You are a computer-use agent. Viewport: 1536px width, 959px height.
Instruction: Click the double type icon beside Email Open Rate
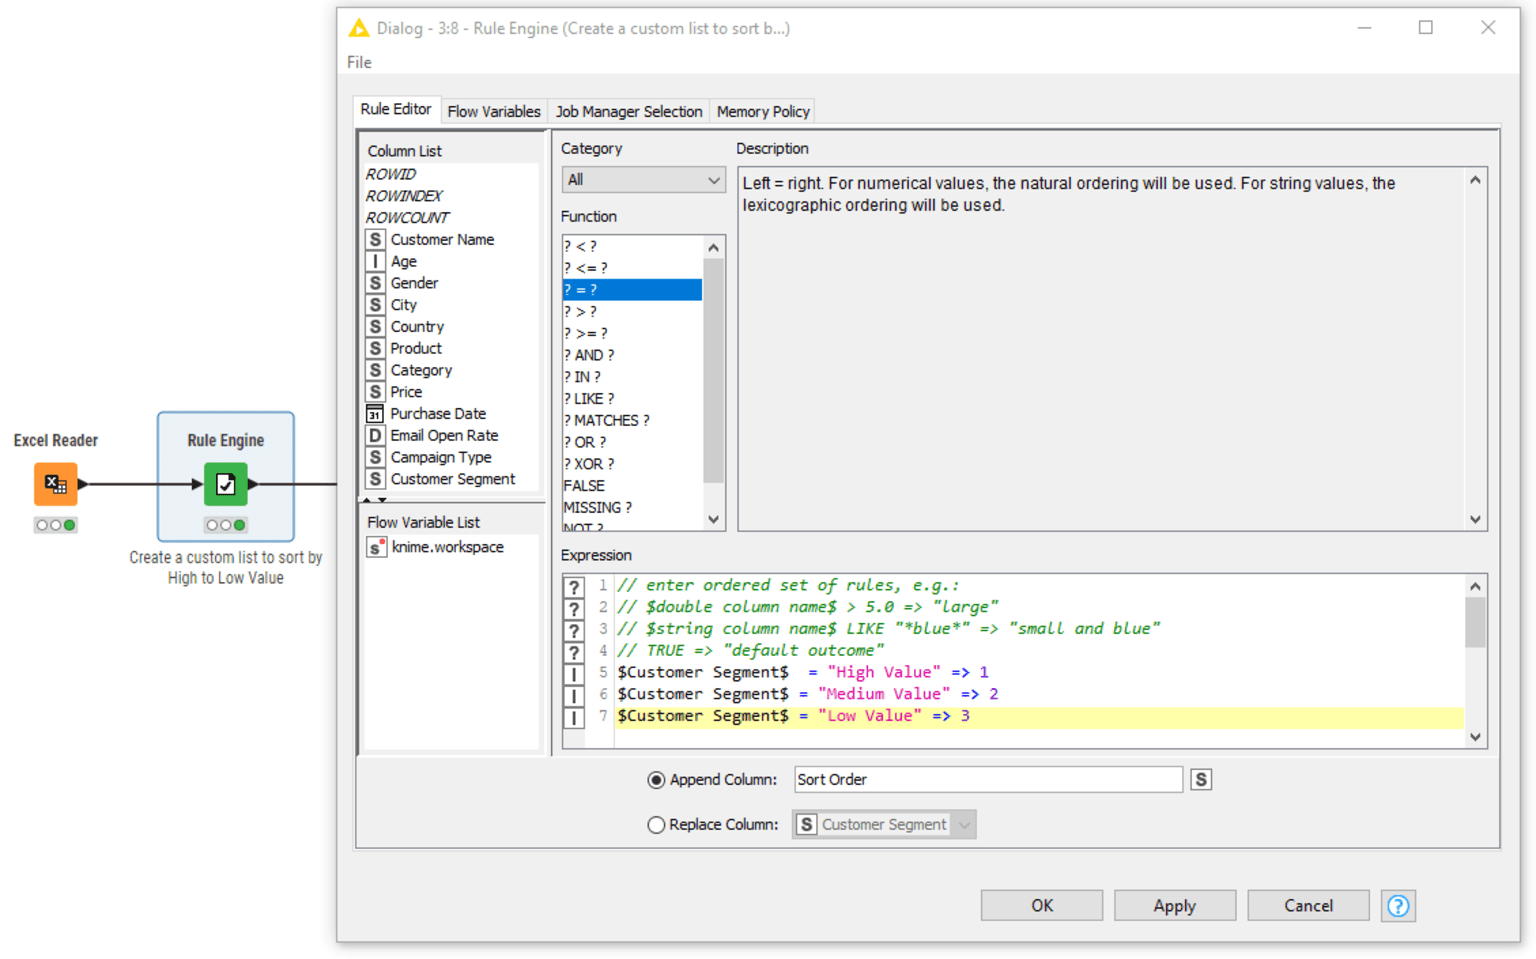(375, 436)
